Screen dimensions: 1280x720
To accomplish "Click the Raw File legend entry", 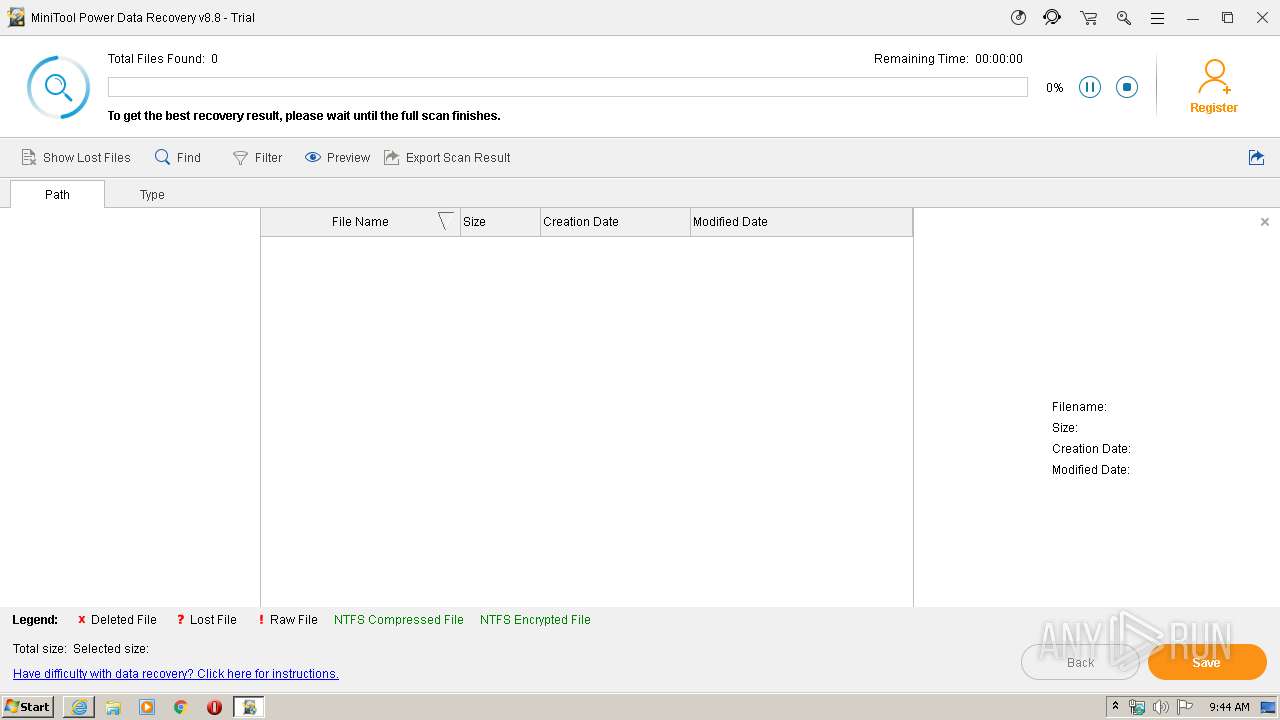I will (287, 620).
